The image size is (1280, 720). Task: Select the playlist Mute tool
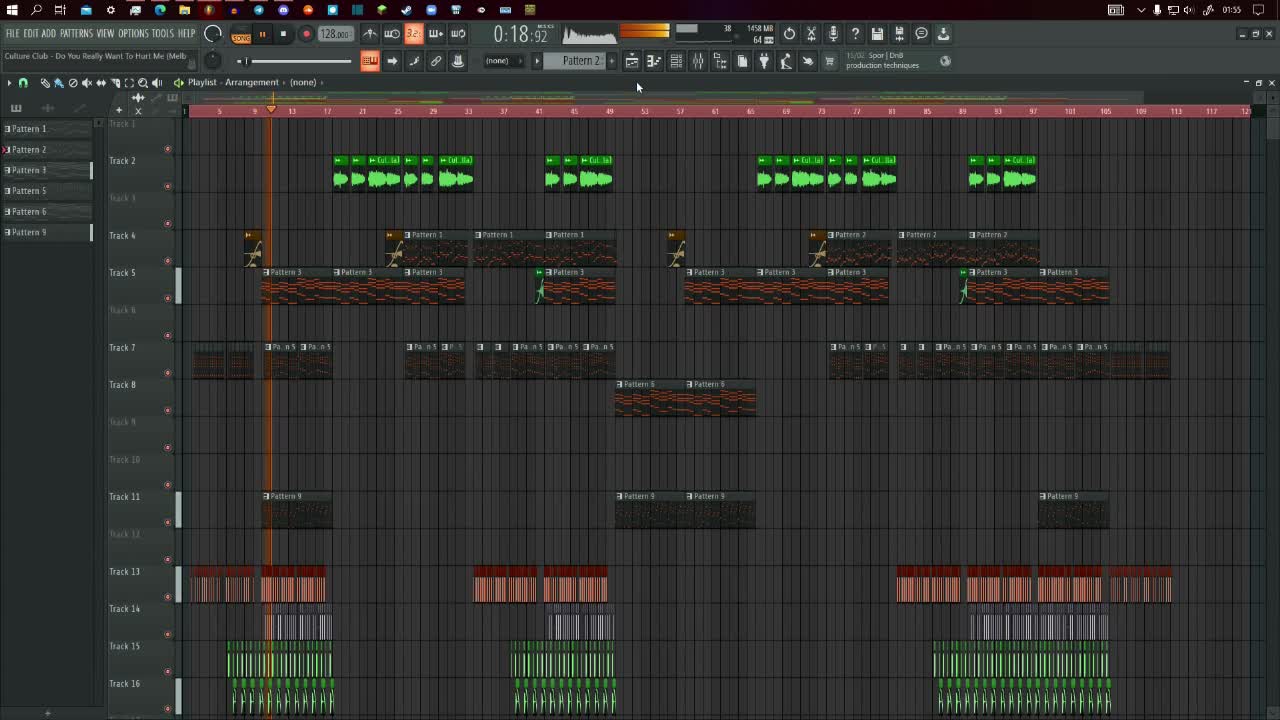tap(87, 82)
